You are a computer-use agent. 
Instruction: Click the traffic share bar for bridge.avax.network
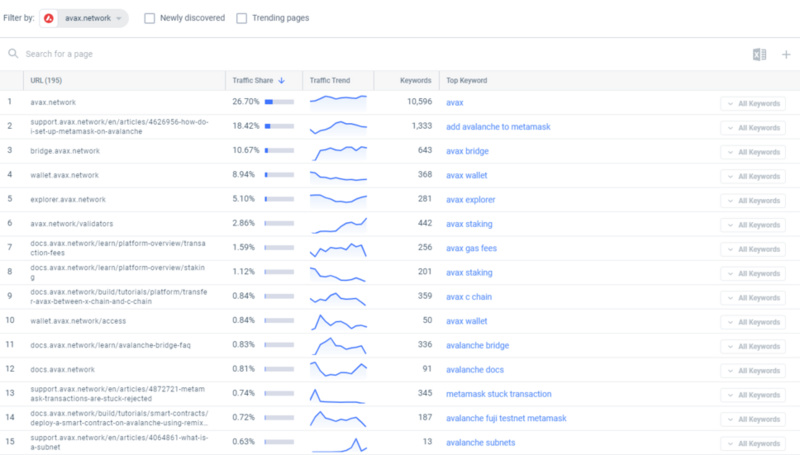pyautogui.click(x=279, y=151)
